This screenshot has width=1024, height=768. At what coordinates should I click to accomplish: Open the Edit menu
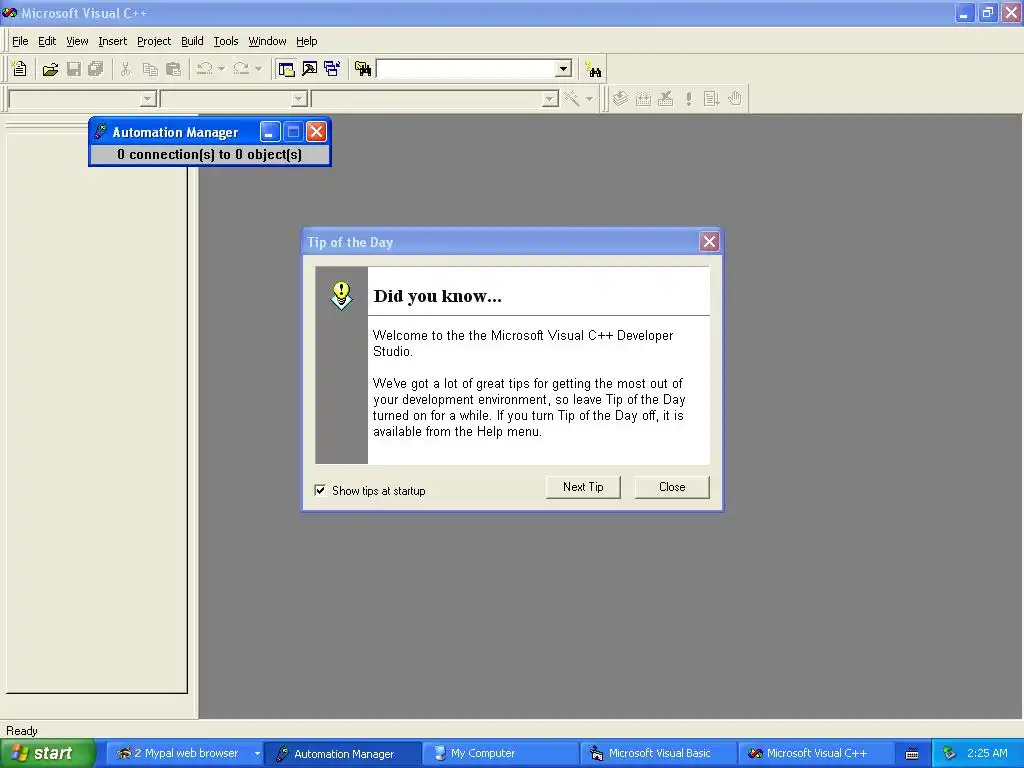pos(47,41)
